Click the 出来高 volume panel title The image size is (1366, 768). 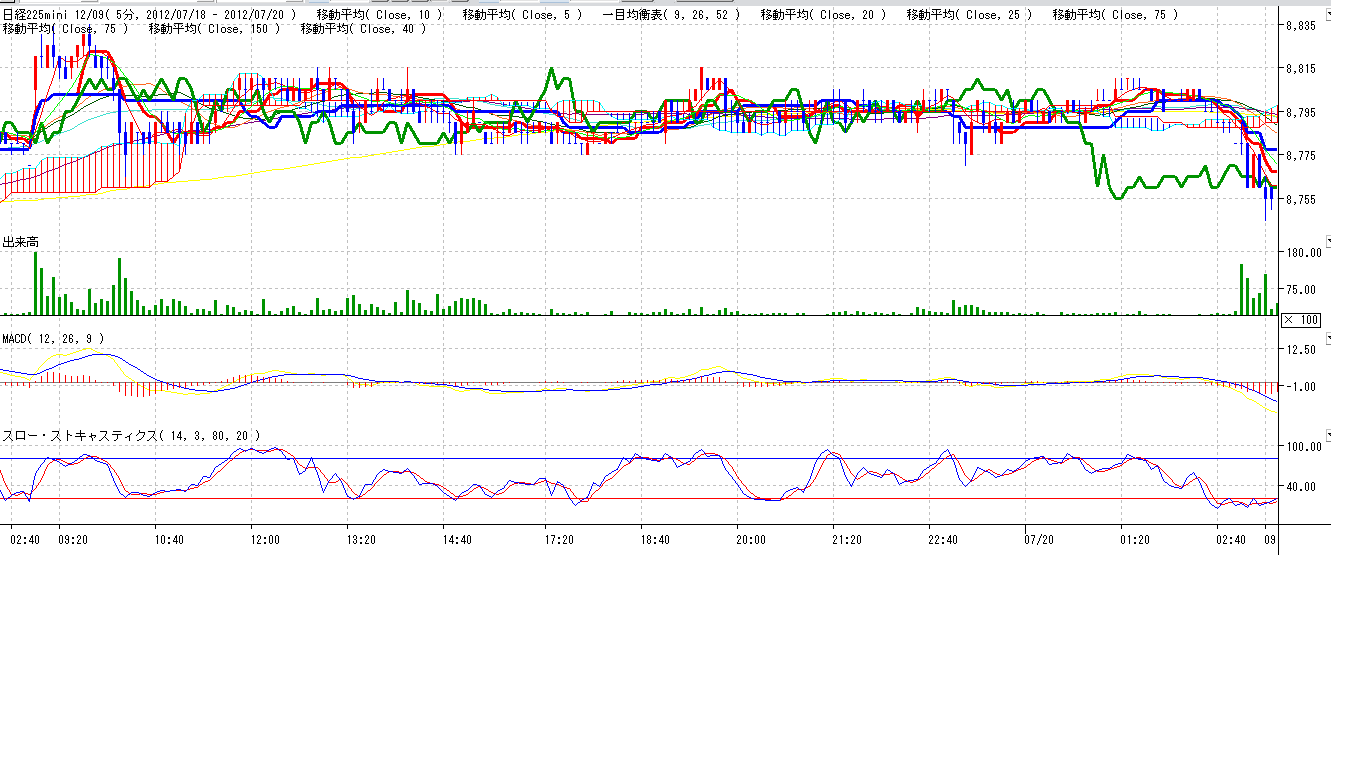coord(20,242)
